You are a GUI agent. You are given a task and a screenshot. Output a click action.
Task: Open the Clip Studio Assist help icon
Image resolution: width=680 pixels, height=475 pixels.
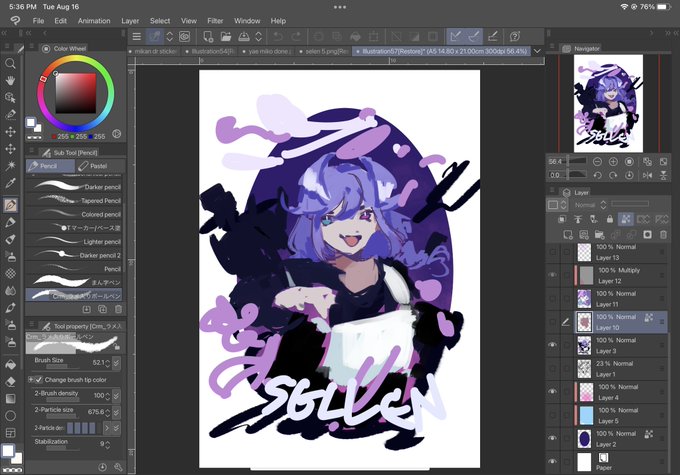click(515, 36)
